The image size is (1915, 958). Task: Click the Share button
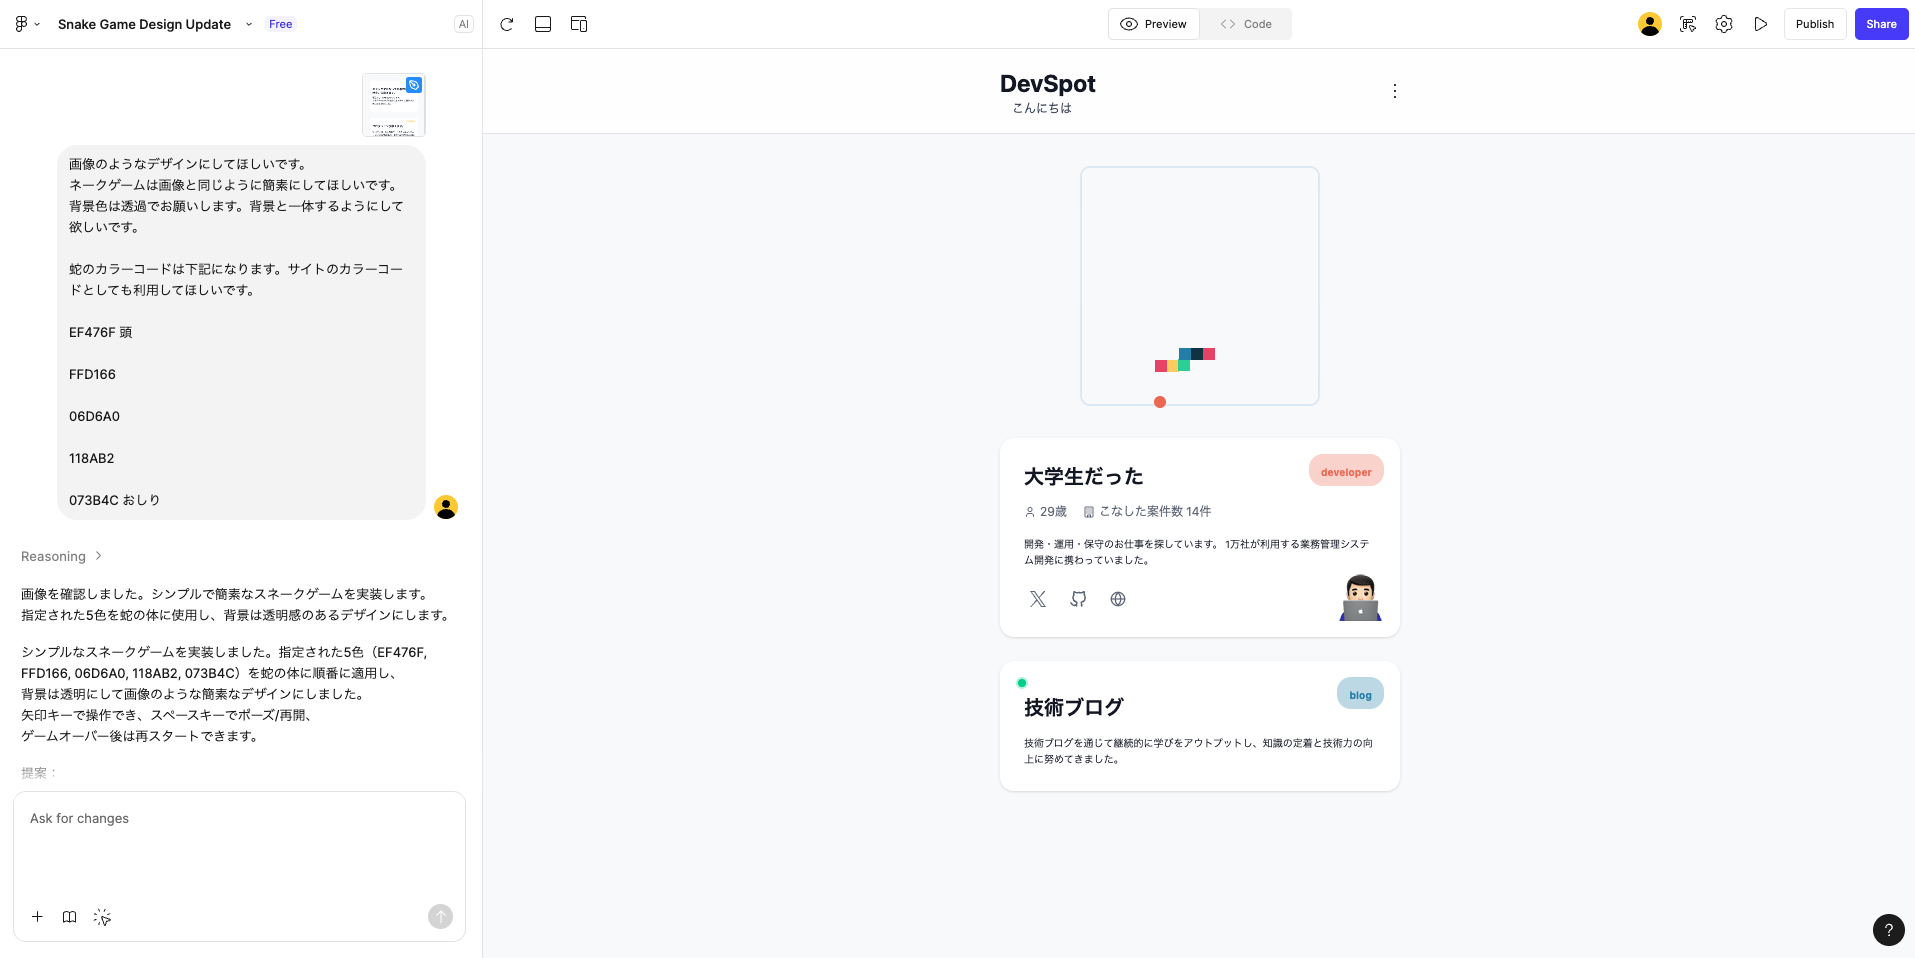tap(1881, 24)
